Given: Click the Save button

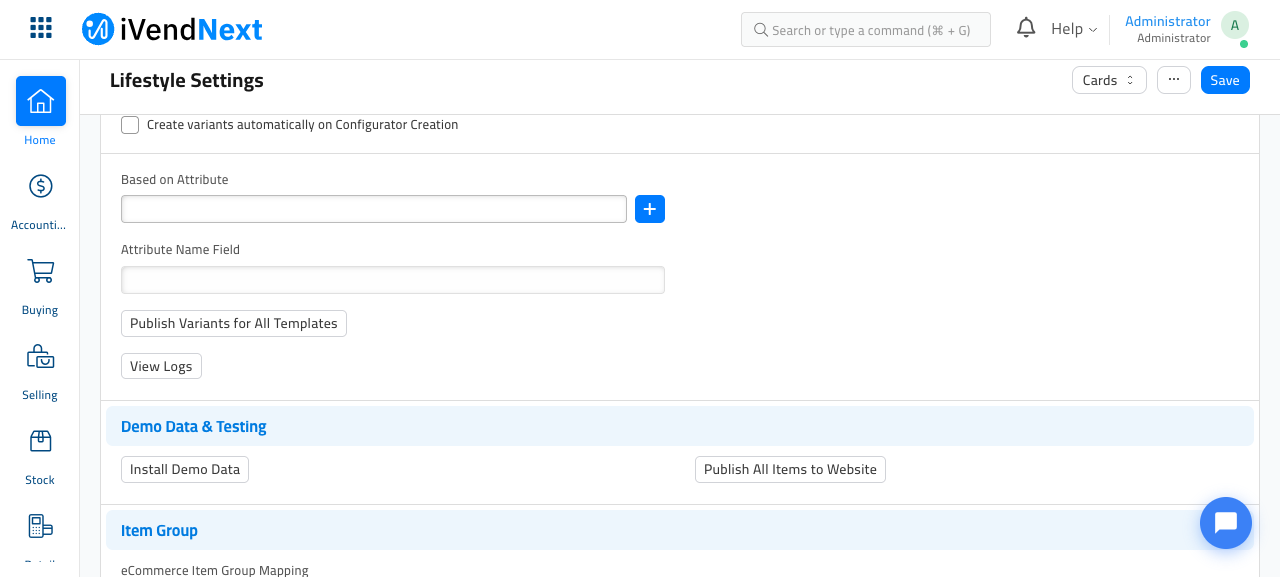Looking at the screenshot, I should click(1225, 80).
